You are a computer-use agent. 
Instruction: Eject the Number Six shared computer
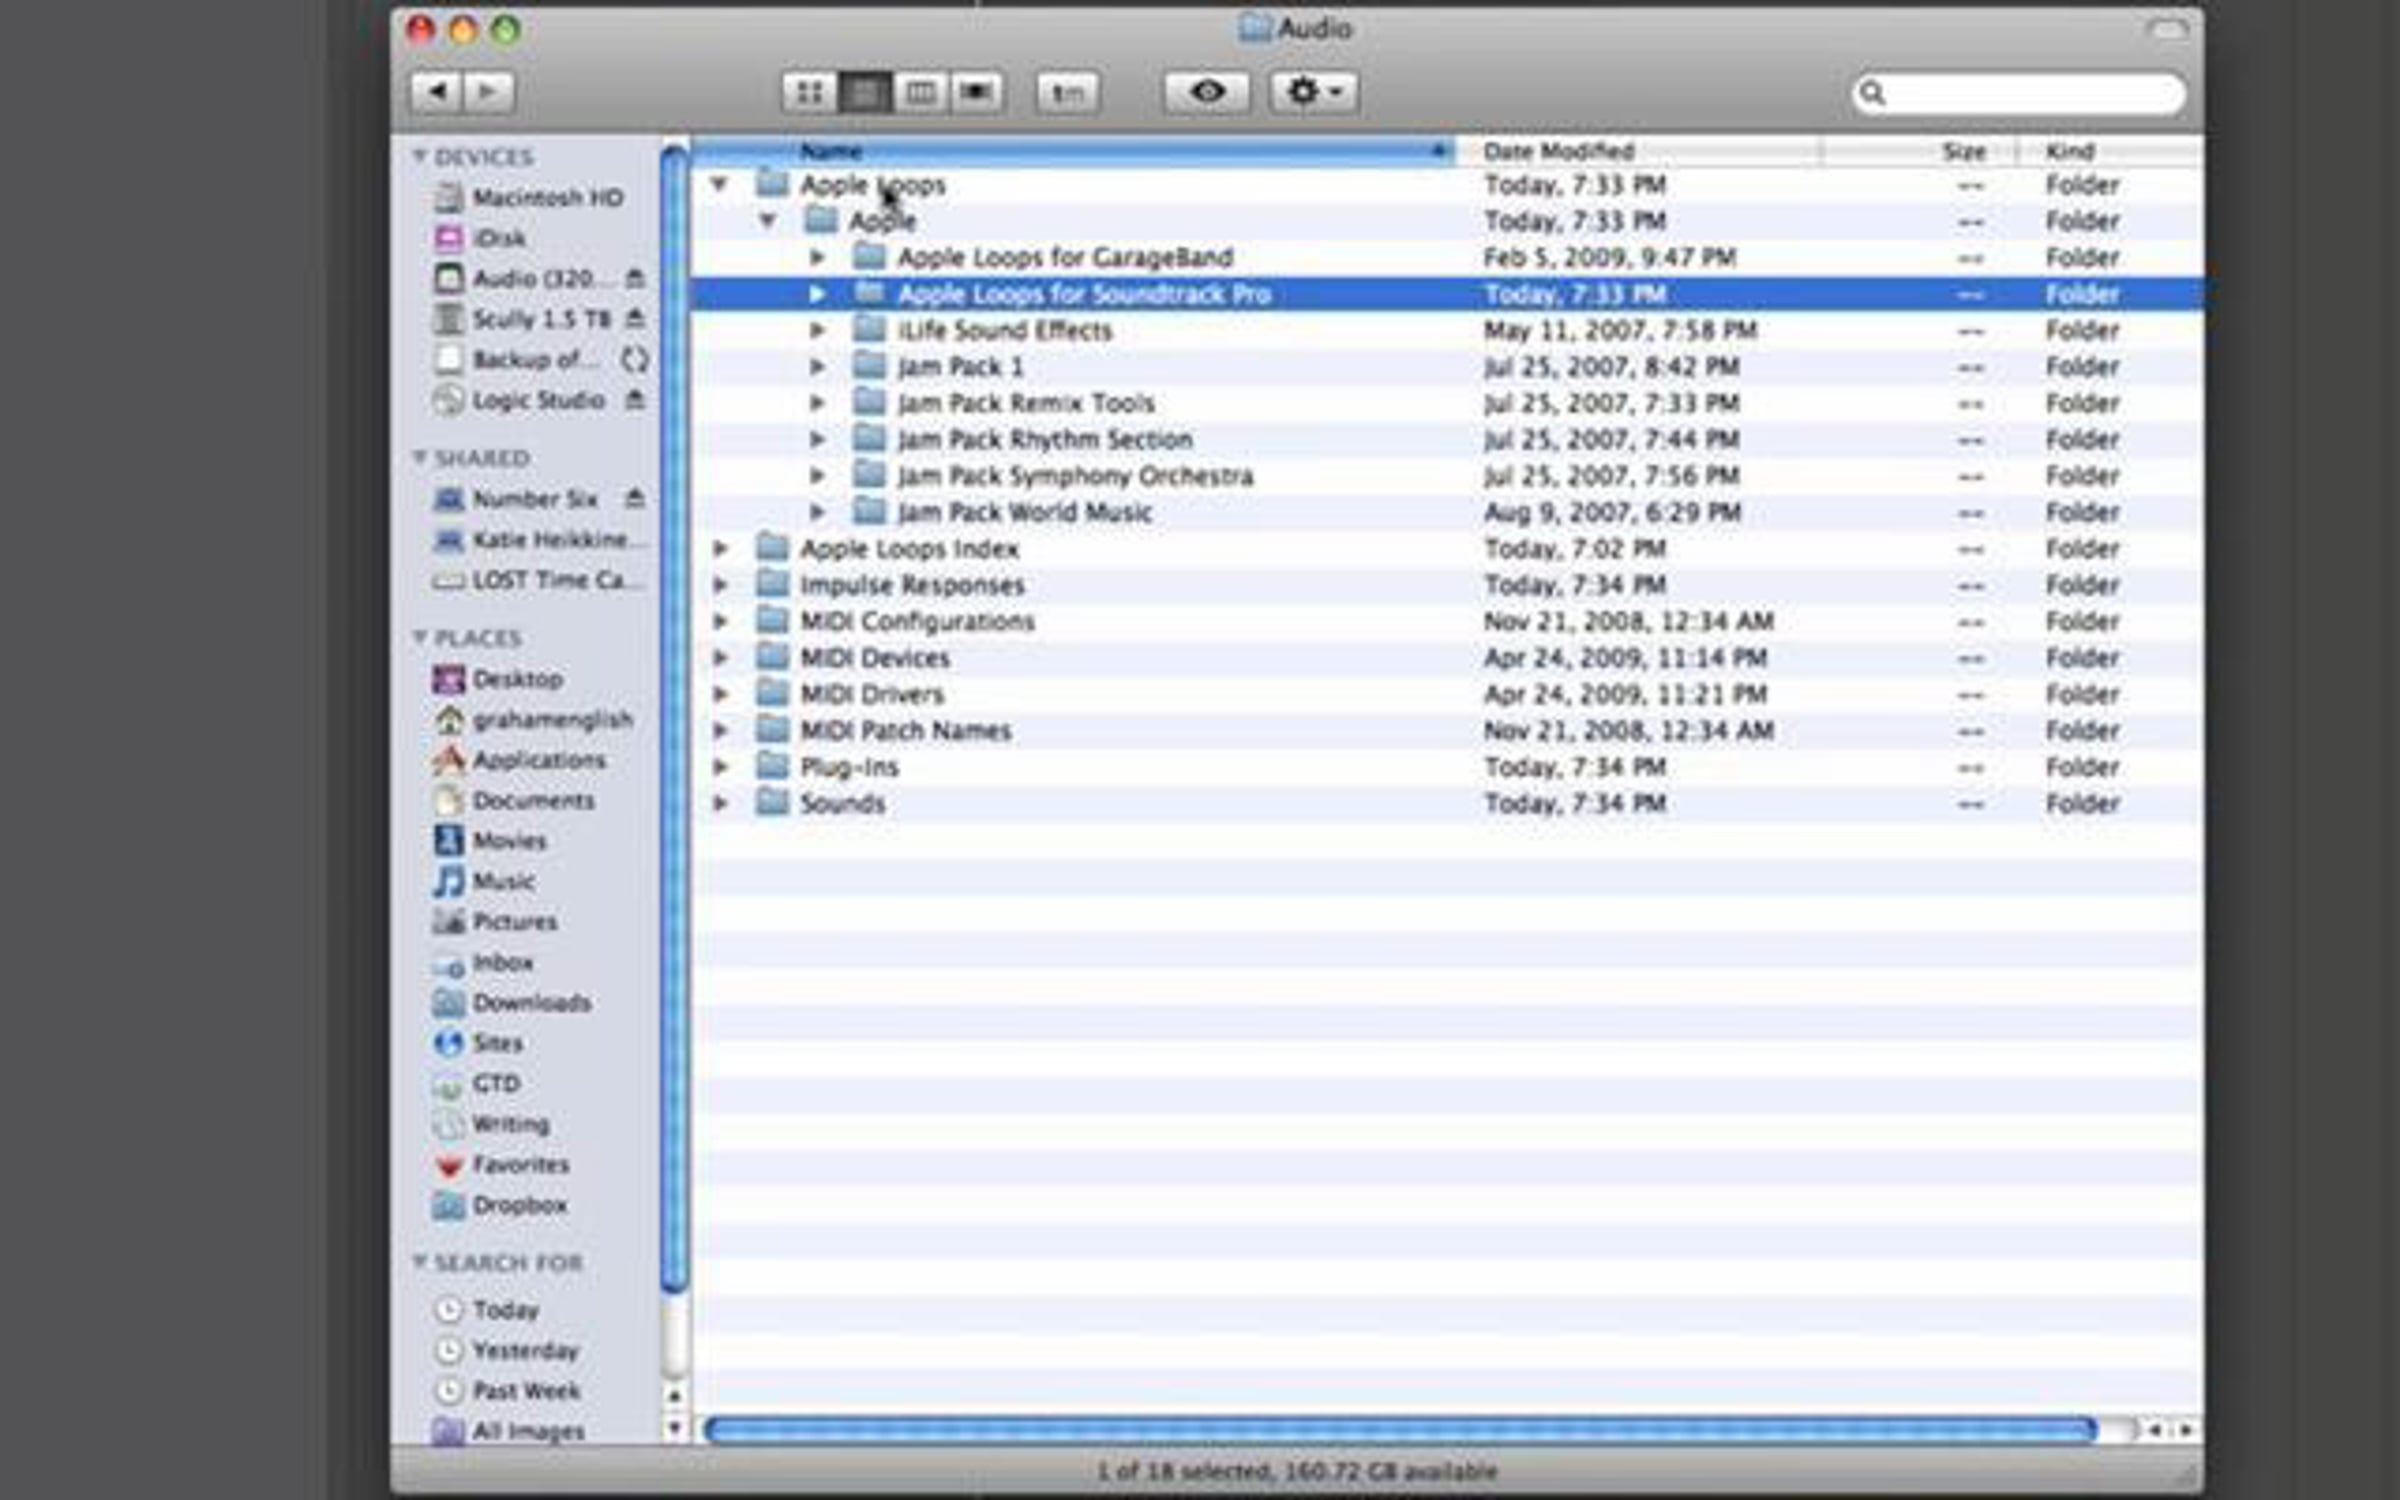(634, 498)
